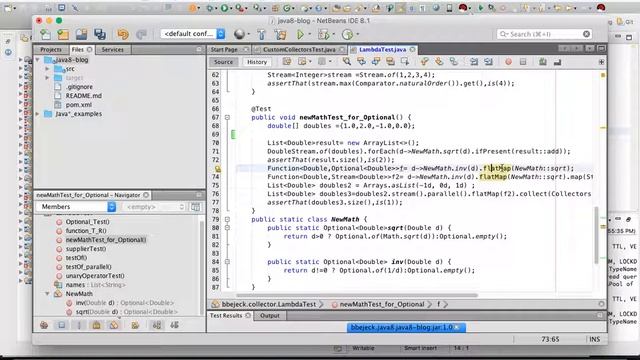Click the Source view button
This screenshot has height=360, width=640.
click(224, 62)
